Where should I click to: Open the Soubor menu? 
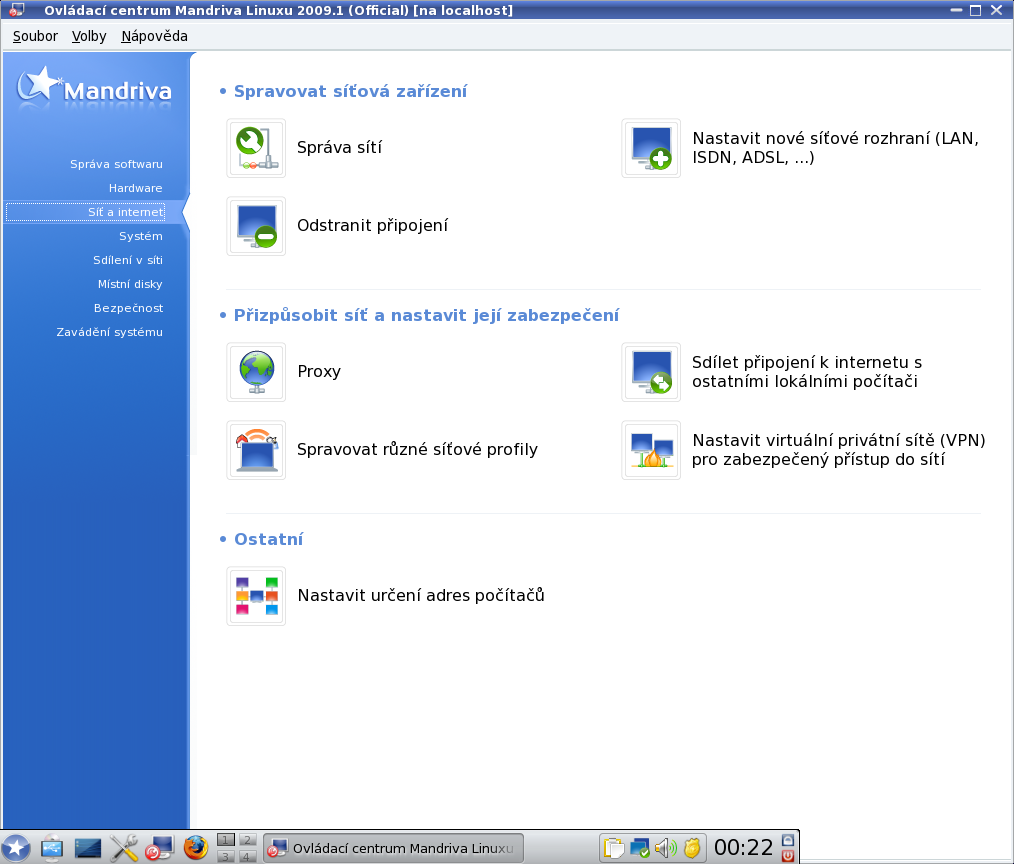[x=35, y=36]
